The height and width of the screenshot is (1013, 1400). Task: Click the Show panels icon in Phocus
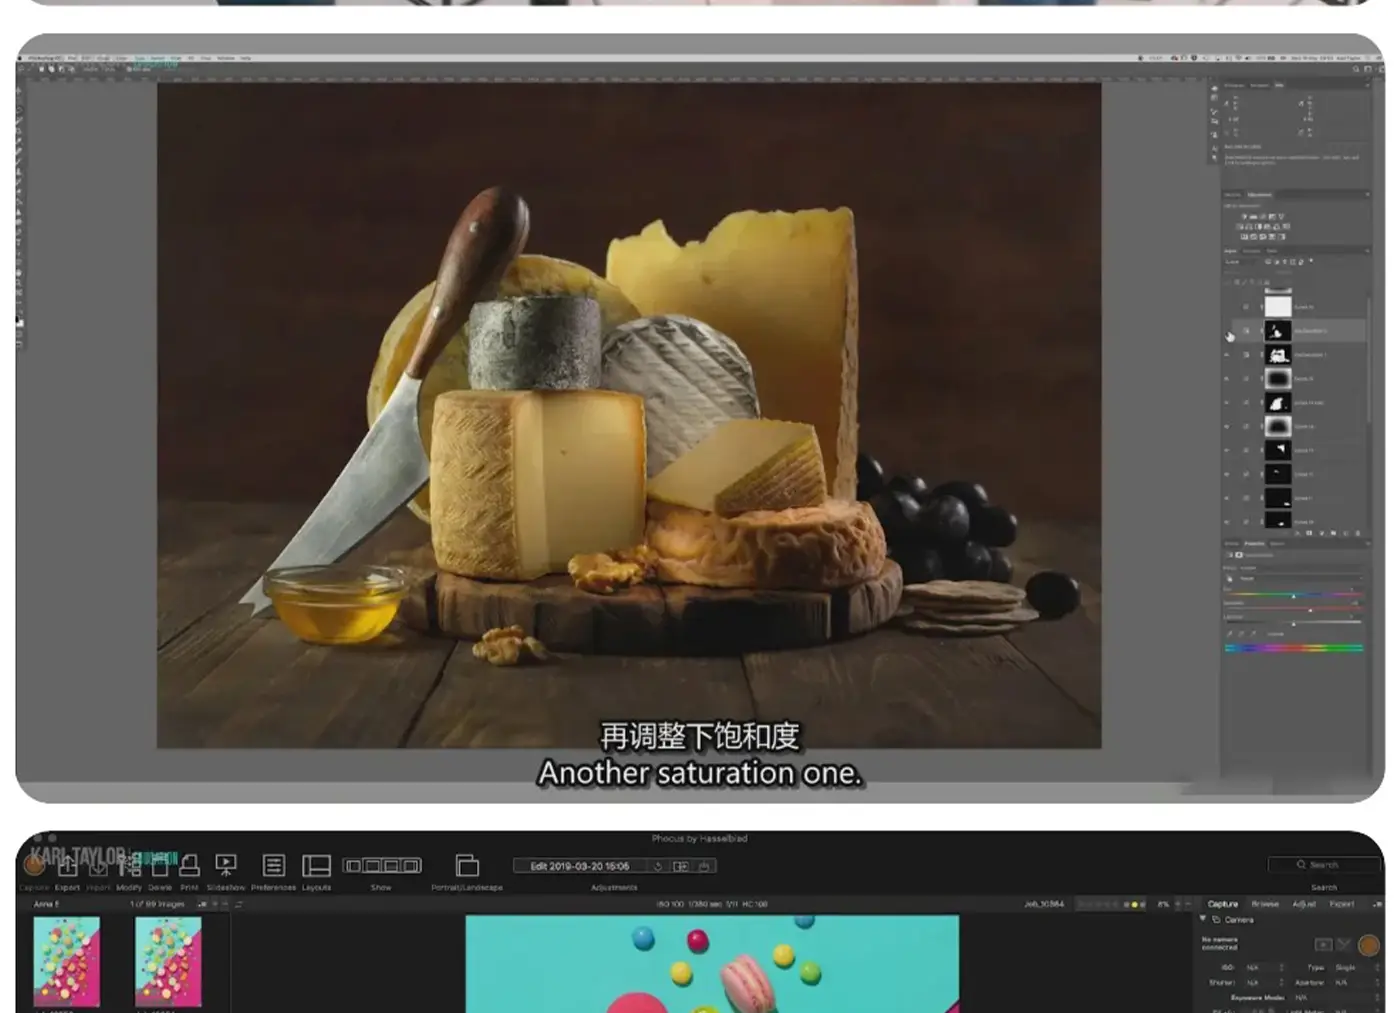pos(381,866)
